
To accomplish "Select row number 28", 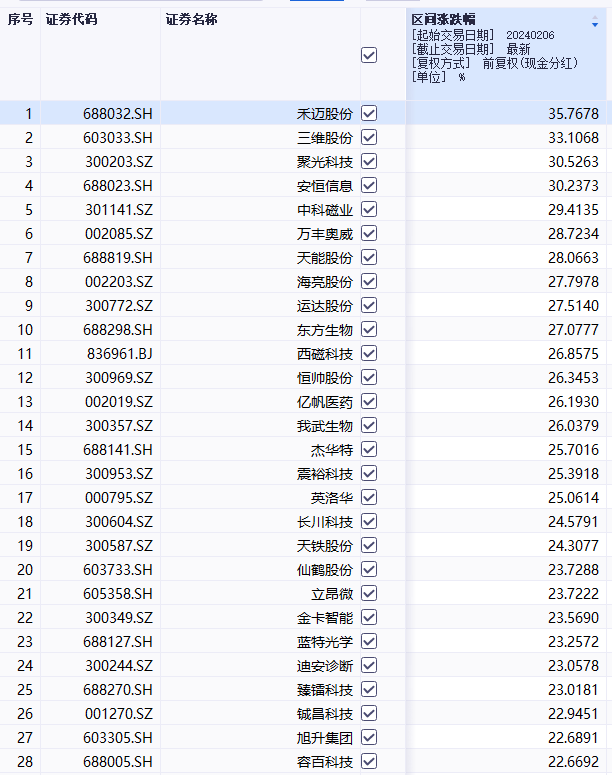I will pyautogui.click(x=25, y=762).
